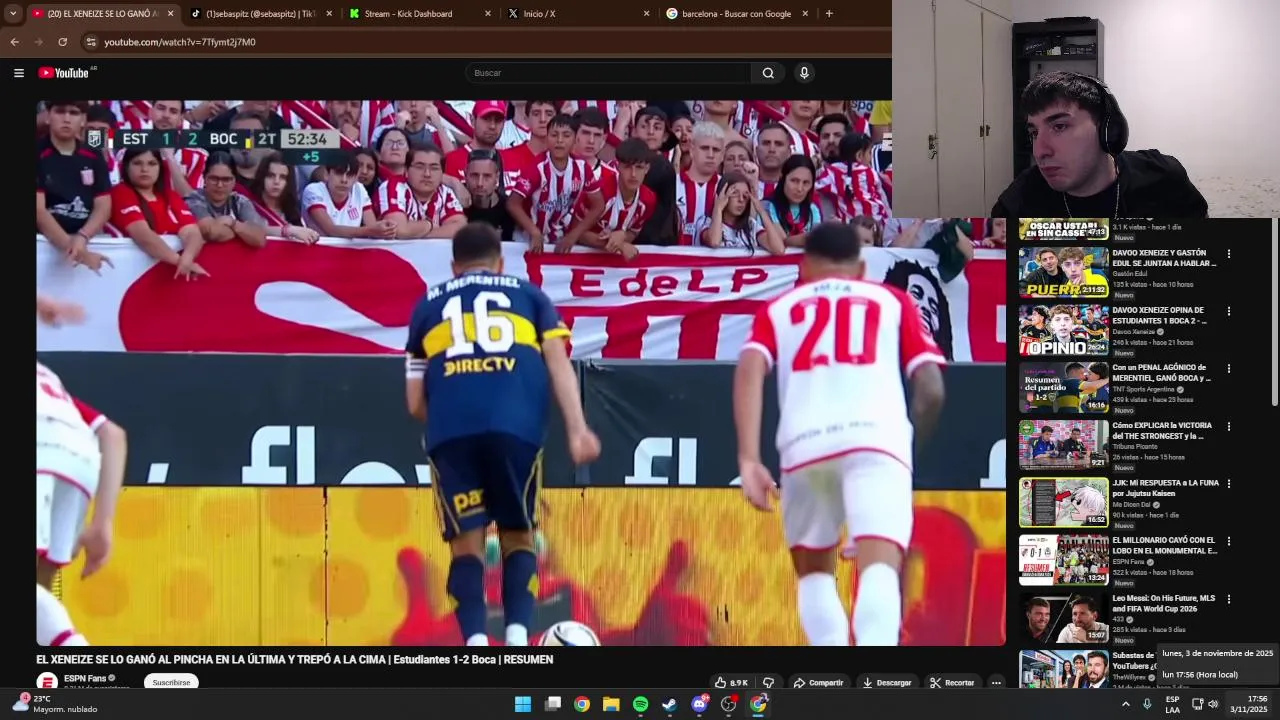Viewport: 1280px width, 720px height.
Task: Click the browser address bar URL
Action: 180,42
